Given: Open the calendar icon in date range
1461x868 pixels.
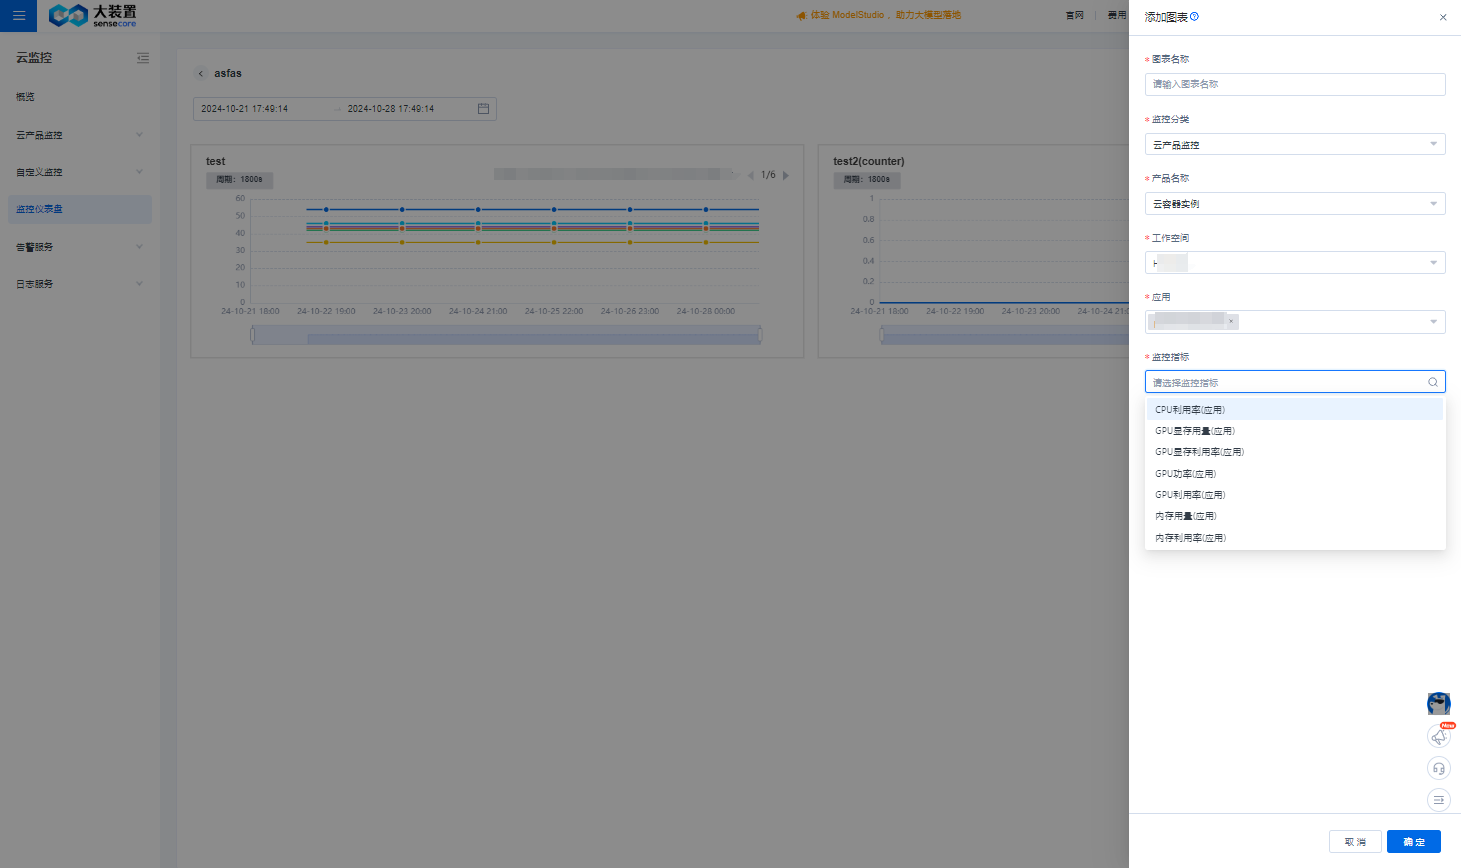Looking at the screenshot, I should coord(483,109).
